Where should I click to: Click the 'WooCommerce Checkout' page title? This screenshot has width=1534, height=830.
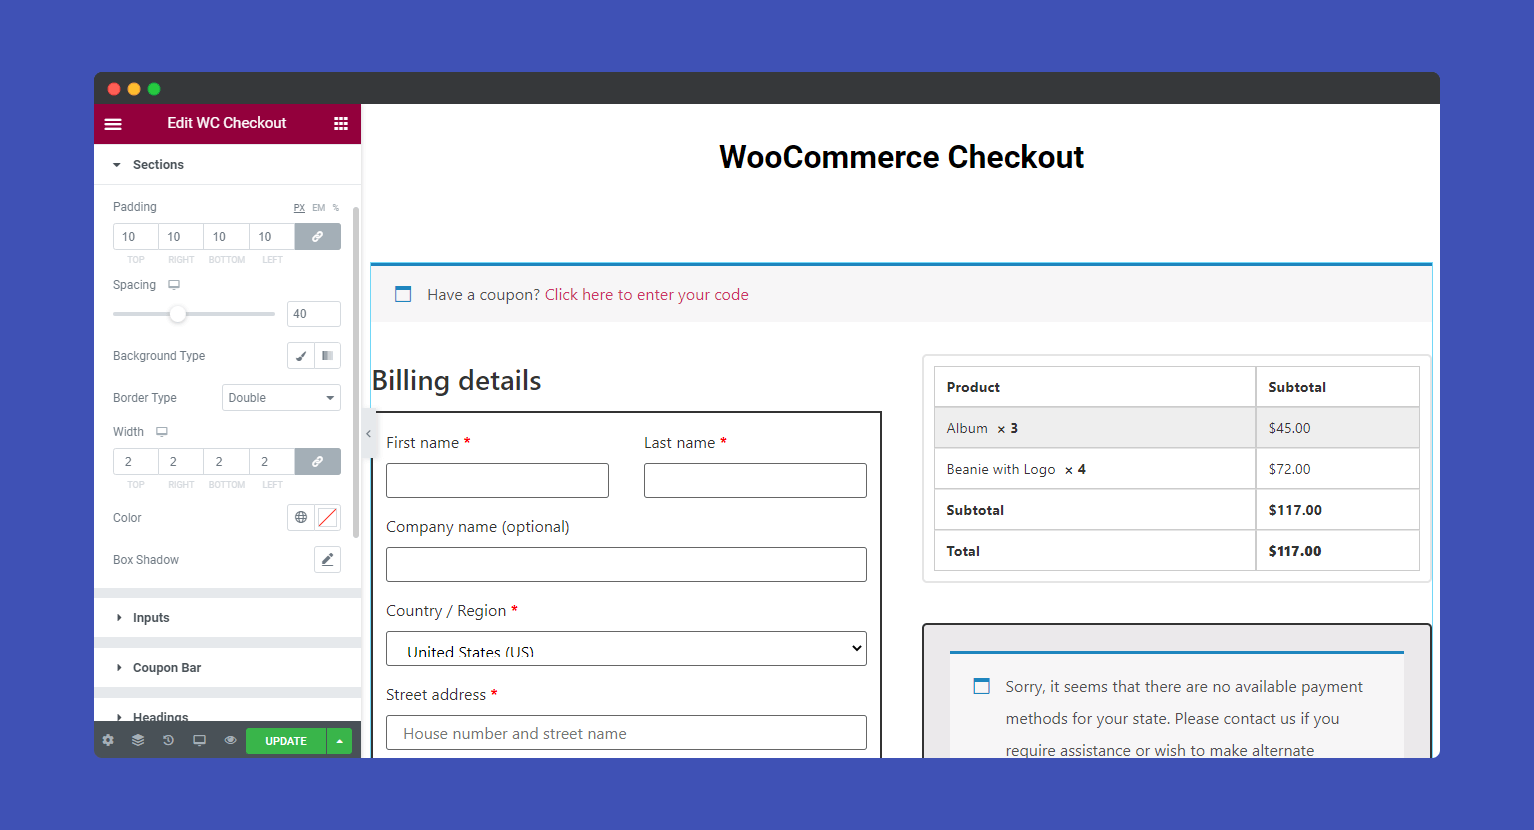901,157
